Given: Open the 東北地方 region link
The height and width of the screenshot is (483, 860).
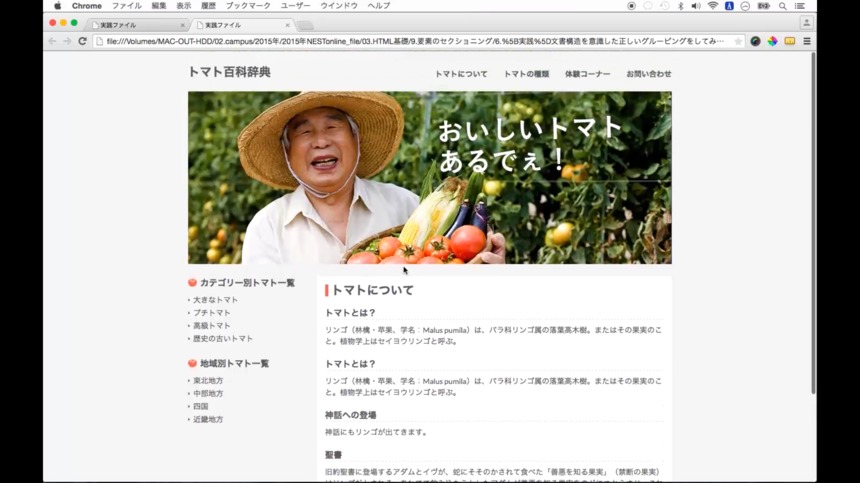Looking at the screenshot, I should click(x=208, y=380).
